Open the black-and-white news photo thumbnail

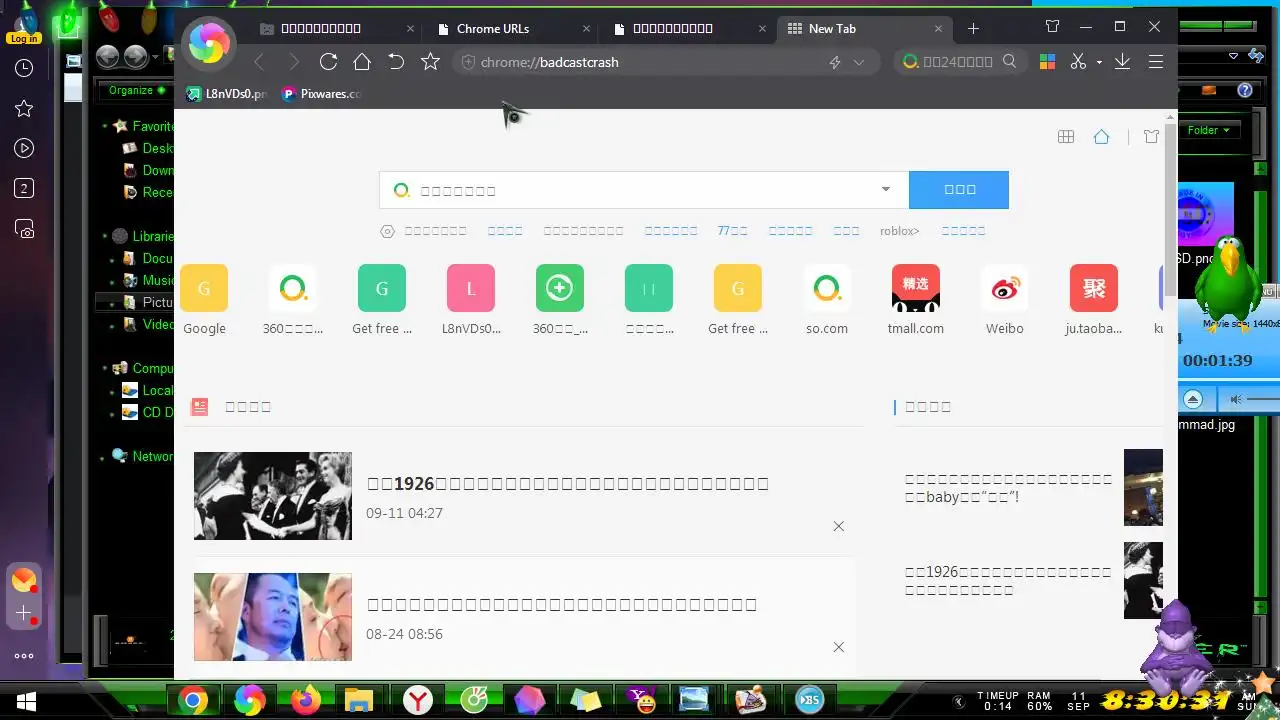point(273,496)
